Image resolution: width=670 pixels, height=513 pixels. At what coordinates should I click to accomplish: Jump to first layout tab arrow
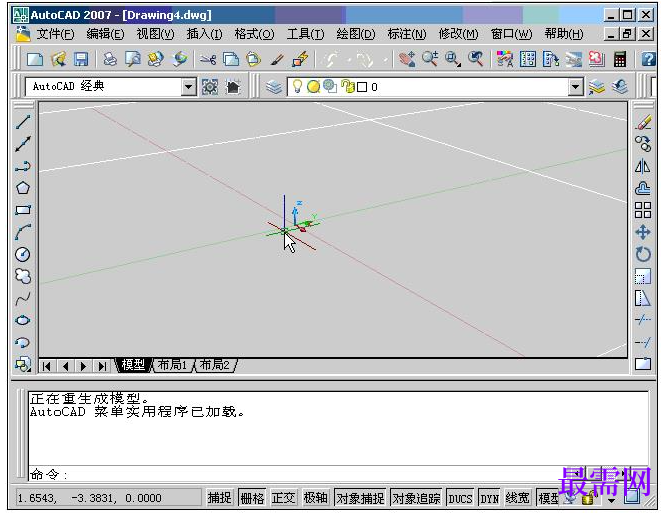click(x=47, y=366)
